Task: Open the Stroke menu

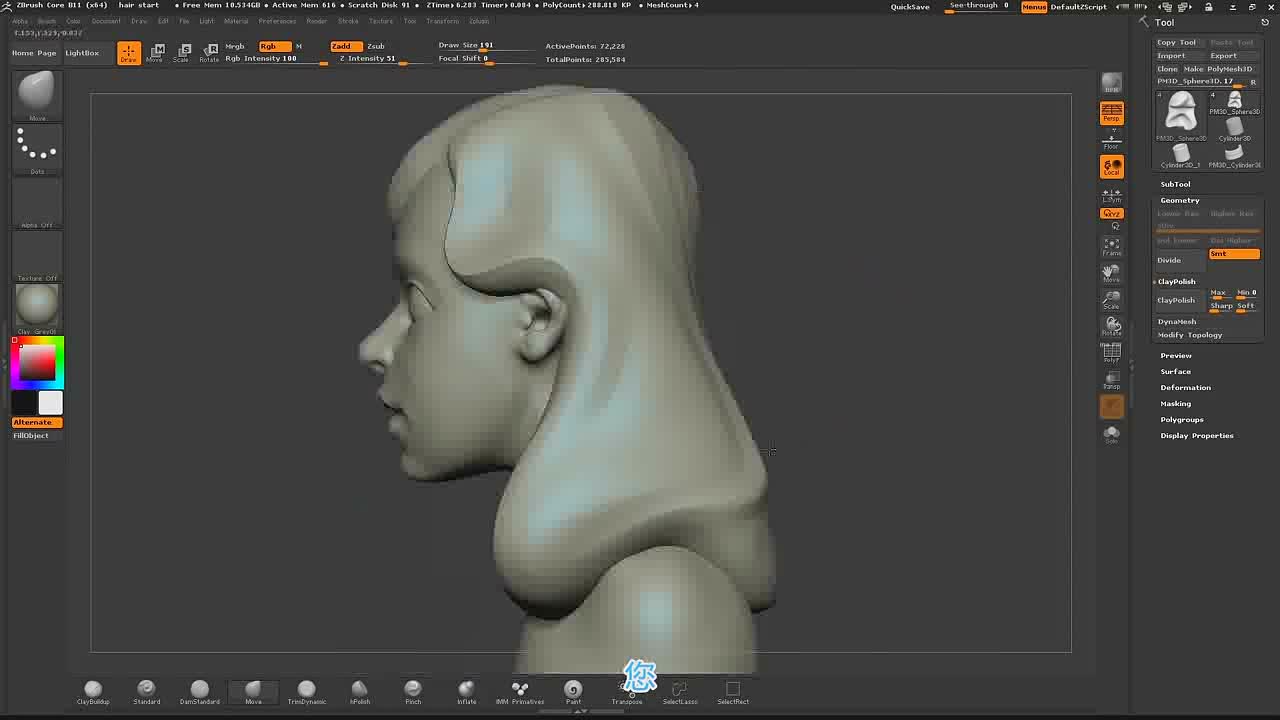Action: [348, 21]
